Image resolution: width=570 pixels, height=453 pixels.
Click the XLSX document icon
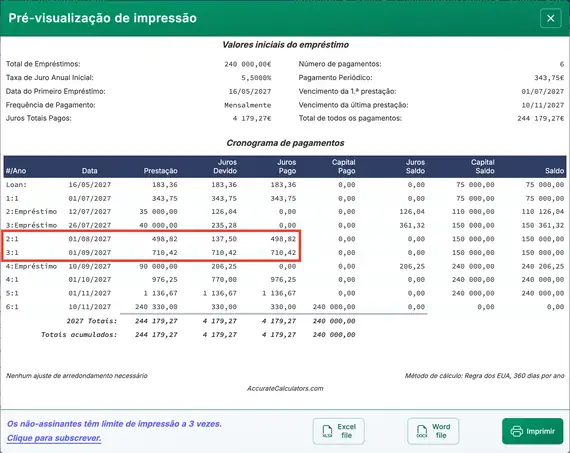[327, 432]
